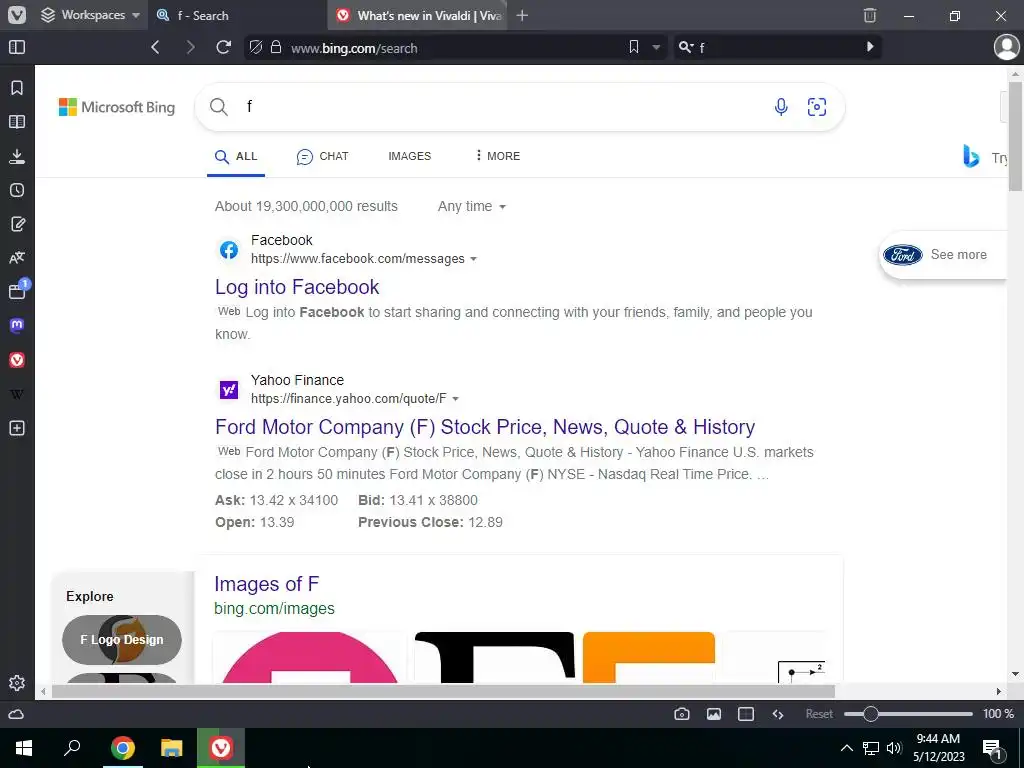Open 'Images of F' link
Viewport: 1024px width, 768px height.
[266, 584]
